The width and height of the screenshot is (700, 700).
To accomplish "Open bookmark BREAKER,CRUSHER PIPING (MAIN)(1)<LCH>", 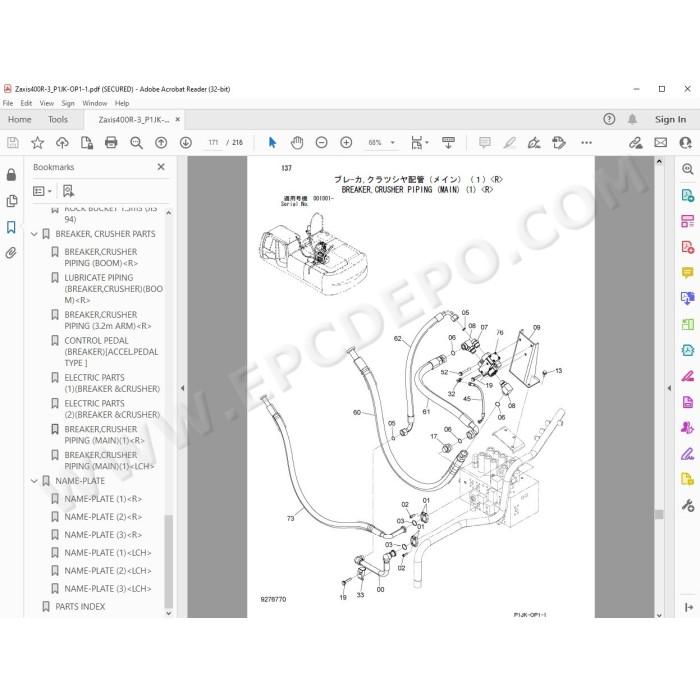I will pos(109,460).
